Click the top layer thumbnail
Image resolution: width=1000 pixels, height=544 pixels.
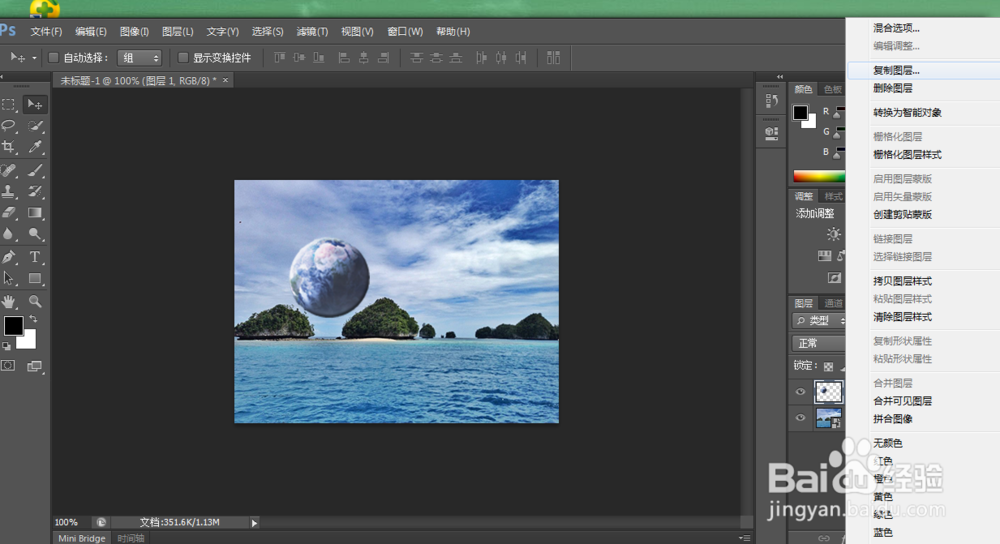point(829,392)
